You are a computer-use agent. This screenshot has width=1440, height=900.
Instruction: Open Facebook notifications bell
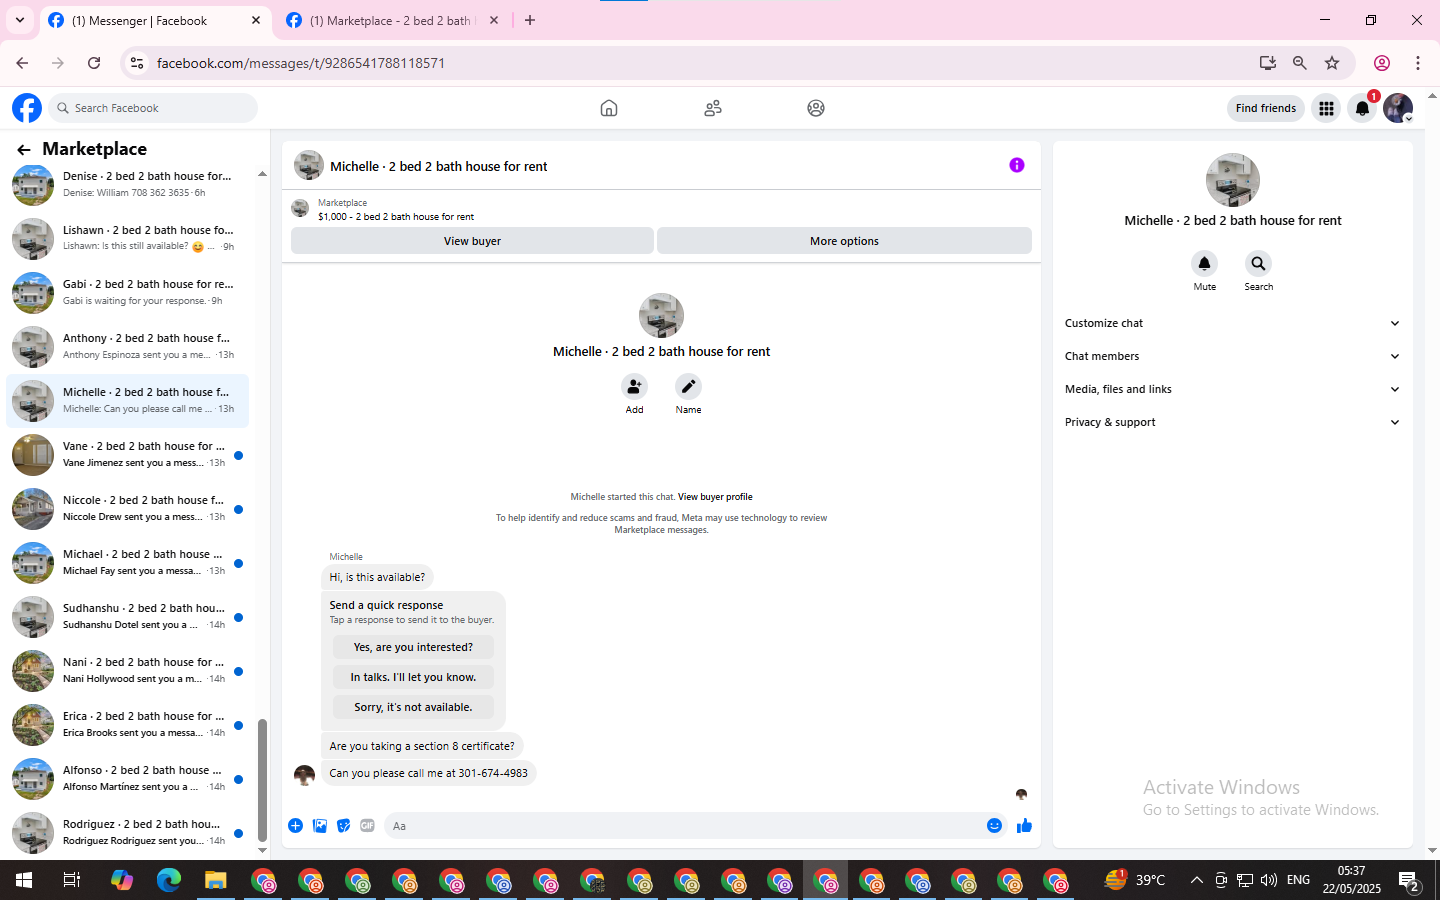pos(1362,108)
